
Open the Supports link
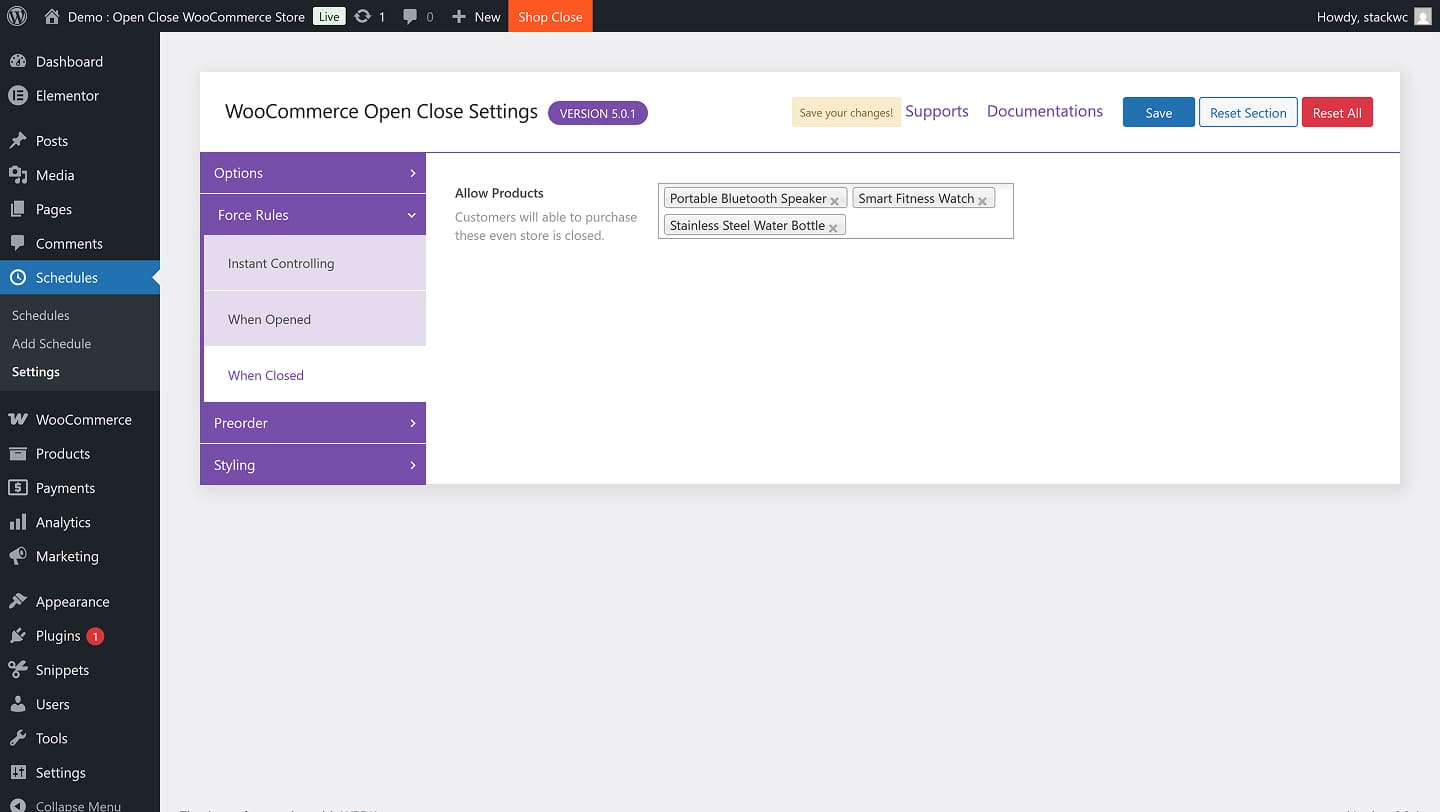pyautogui.click(x=937, y=111)
